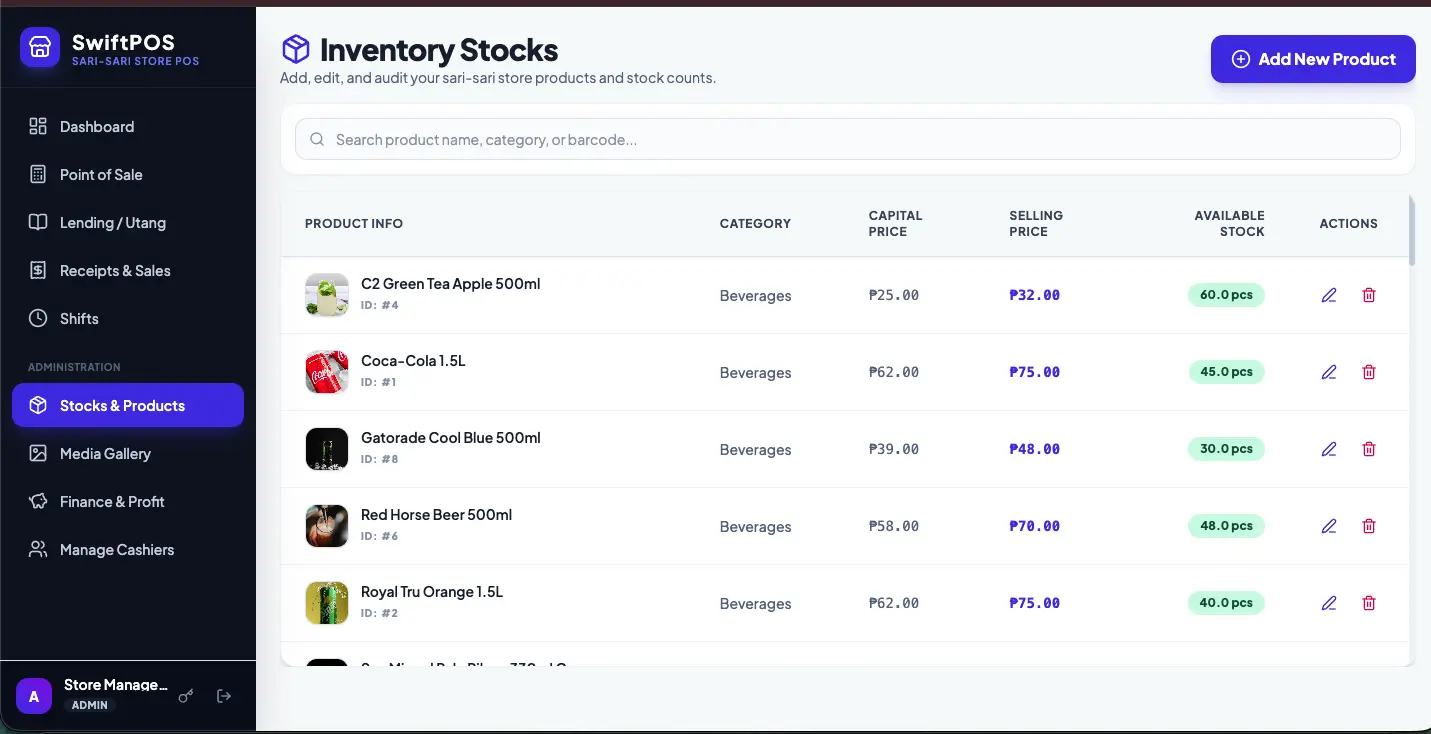Click the '40.0 pcs' stock badge

[x=1226, y=603]
